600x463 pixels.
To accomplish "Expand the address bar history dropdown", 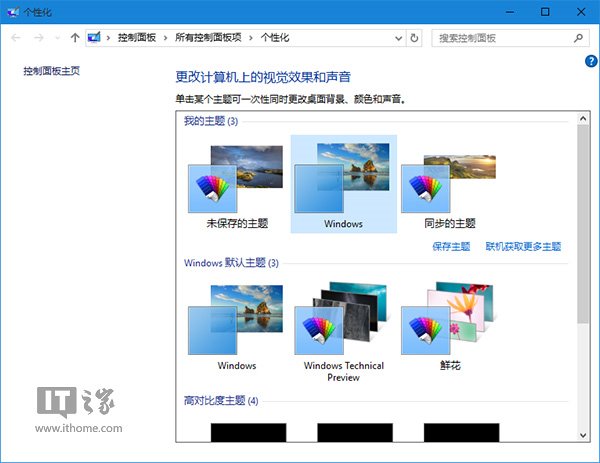I will [x=398, y=38].
